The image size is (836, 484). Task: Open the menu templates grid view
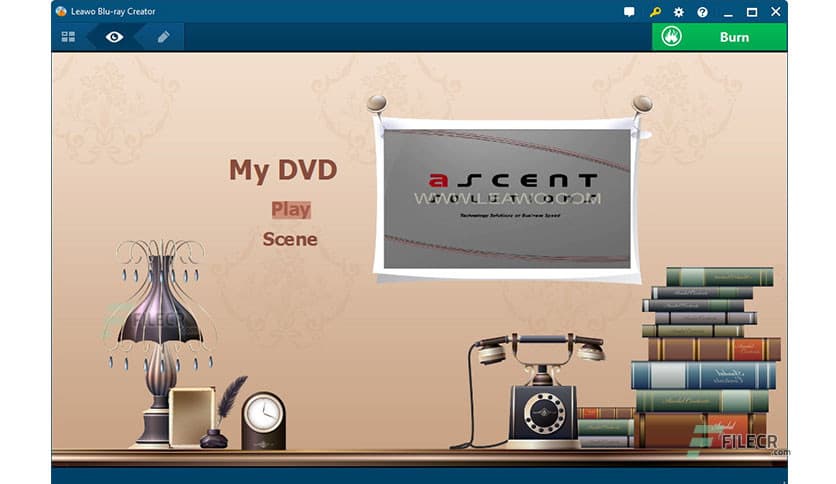tap(68, 37)
